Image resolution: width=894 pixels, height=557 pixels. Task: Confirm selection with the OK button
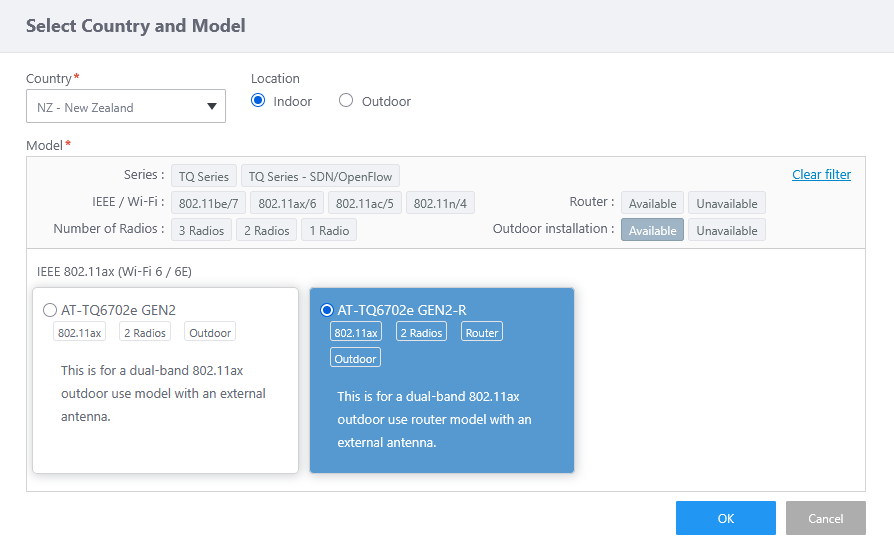[x=726, y=518]
